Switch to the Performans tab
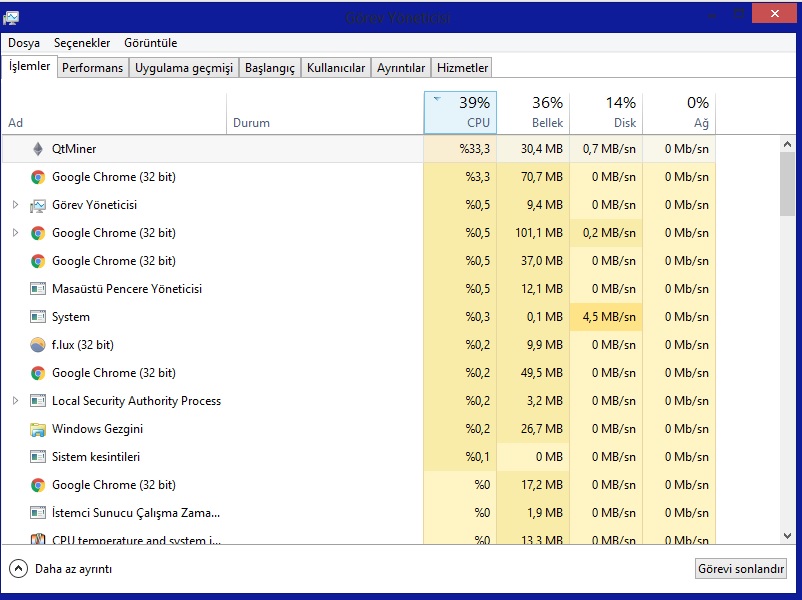 click(x=92, y=68)
